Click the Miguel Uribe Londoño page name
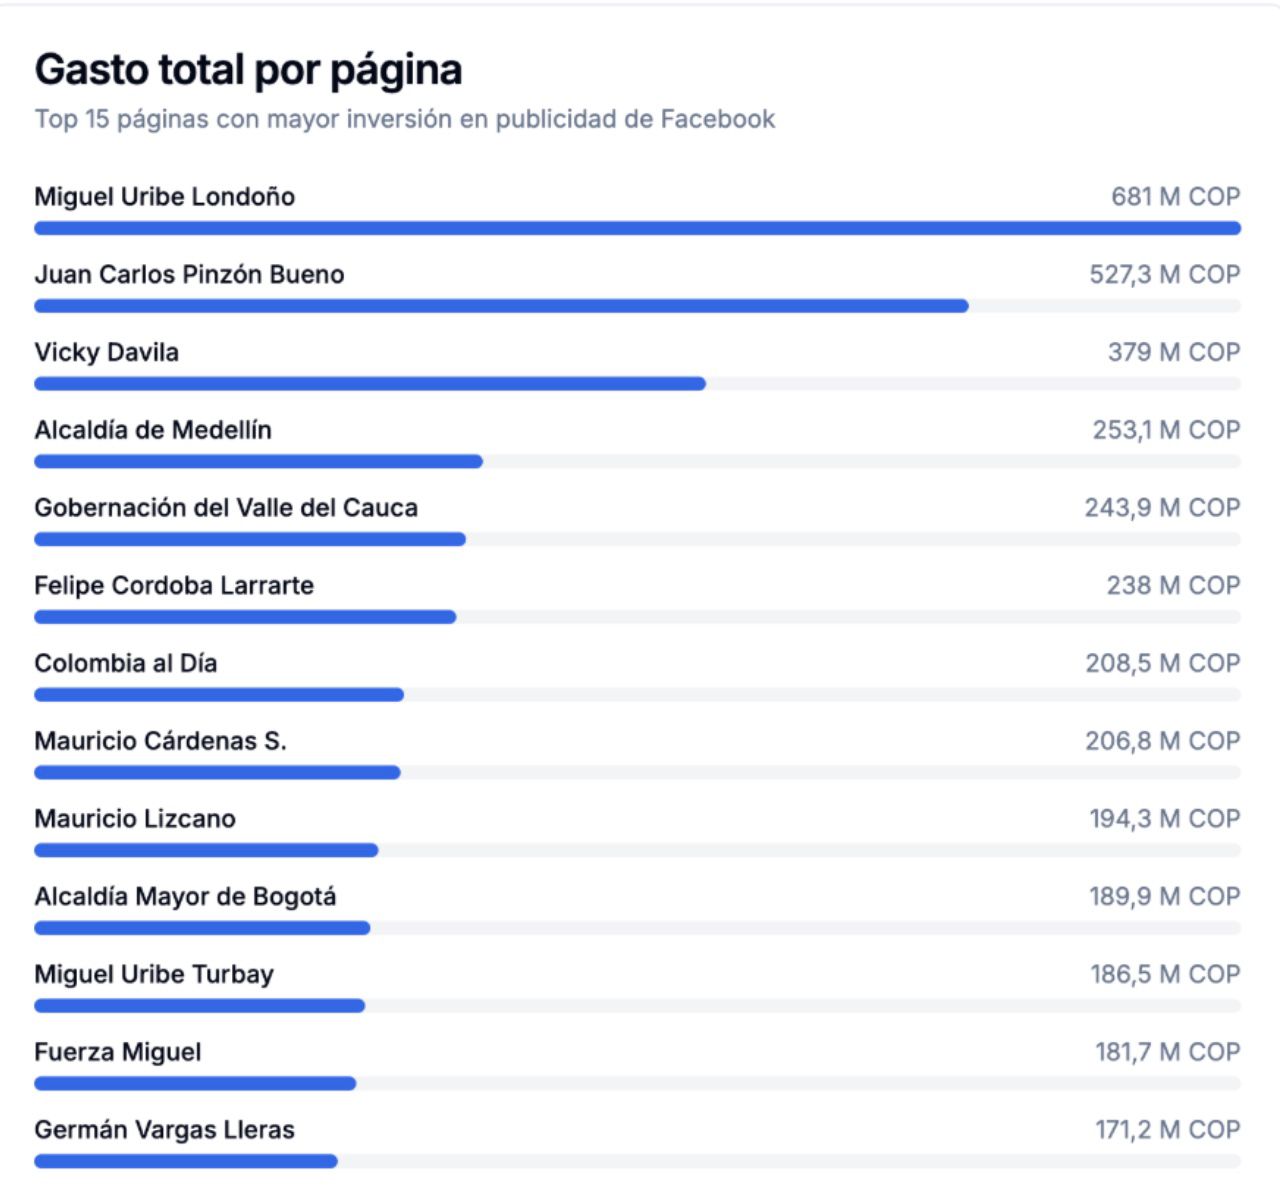The height and width of the screenshot is (1194, 1280). [164, 197]
